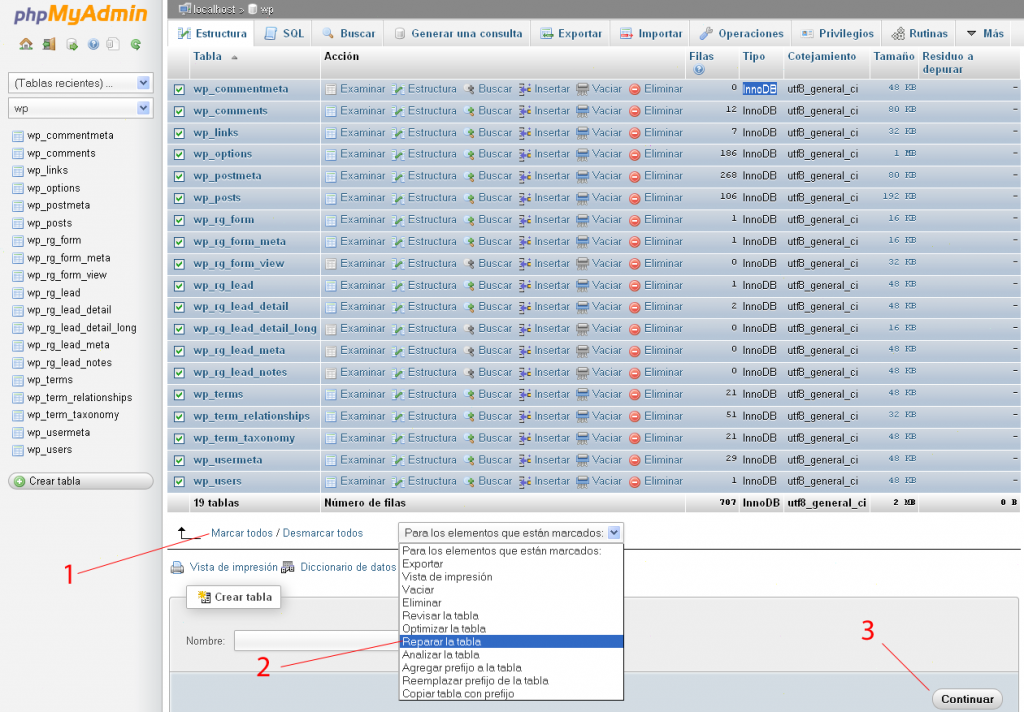Image resolution: width=1024 pixels, height=712 pixels.
Task: Open the Privilegios tab
Action: click(837, 33)
